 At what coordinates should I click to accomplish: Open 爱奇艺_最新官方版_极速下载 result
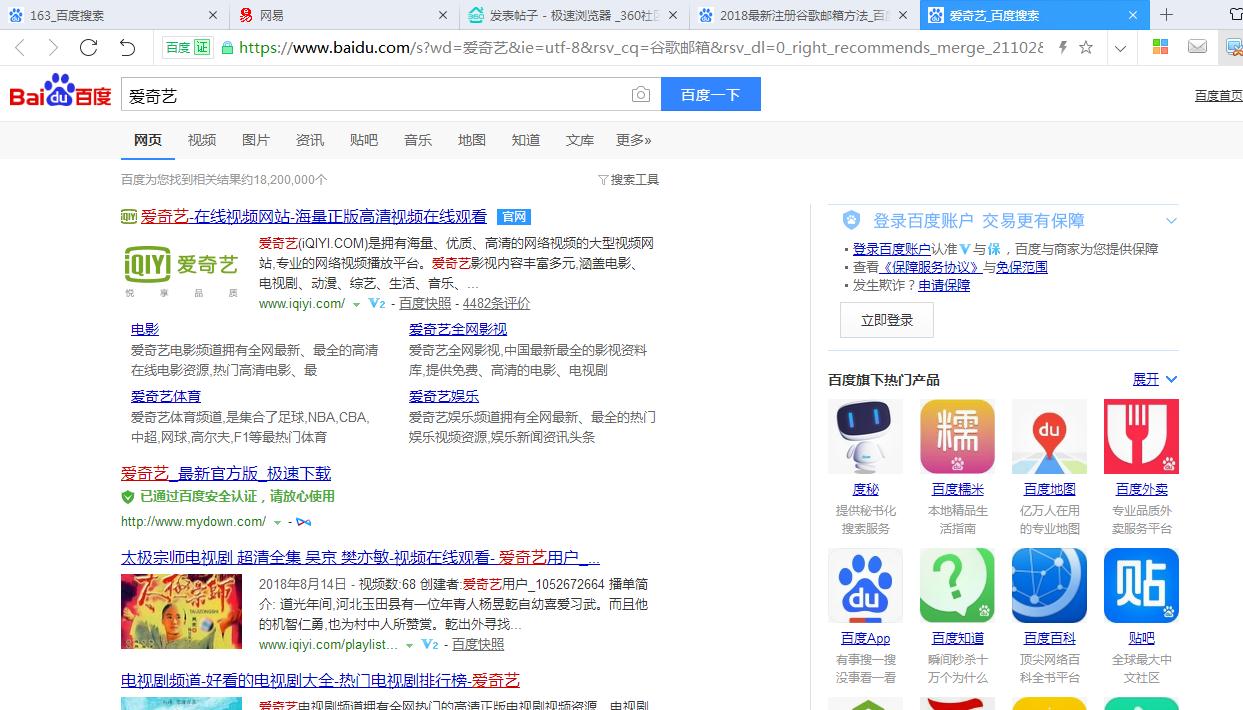coord(226,473)
